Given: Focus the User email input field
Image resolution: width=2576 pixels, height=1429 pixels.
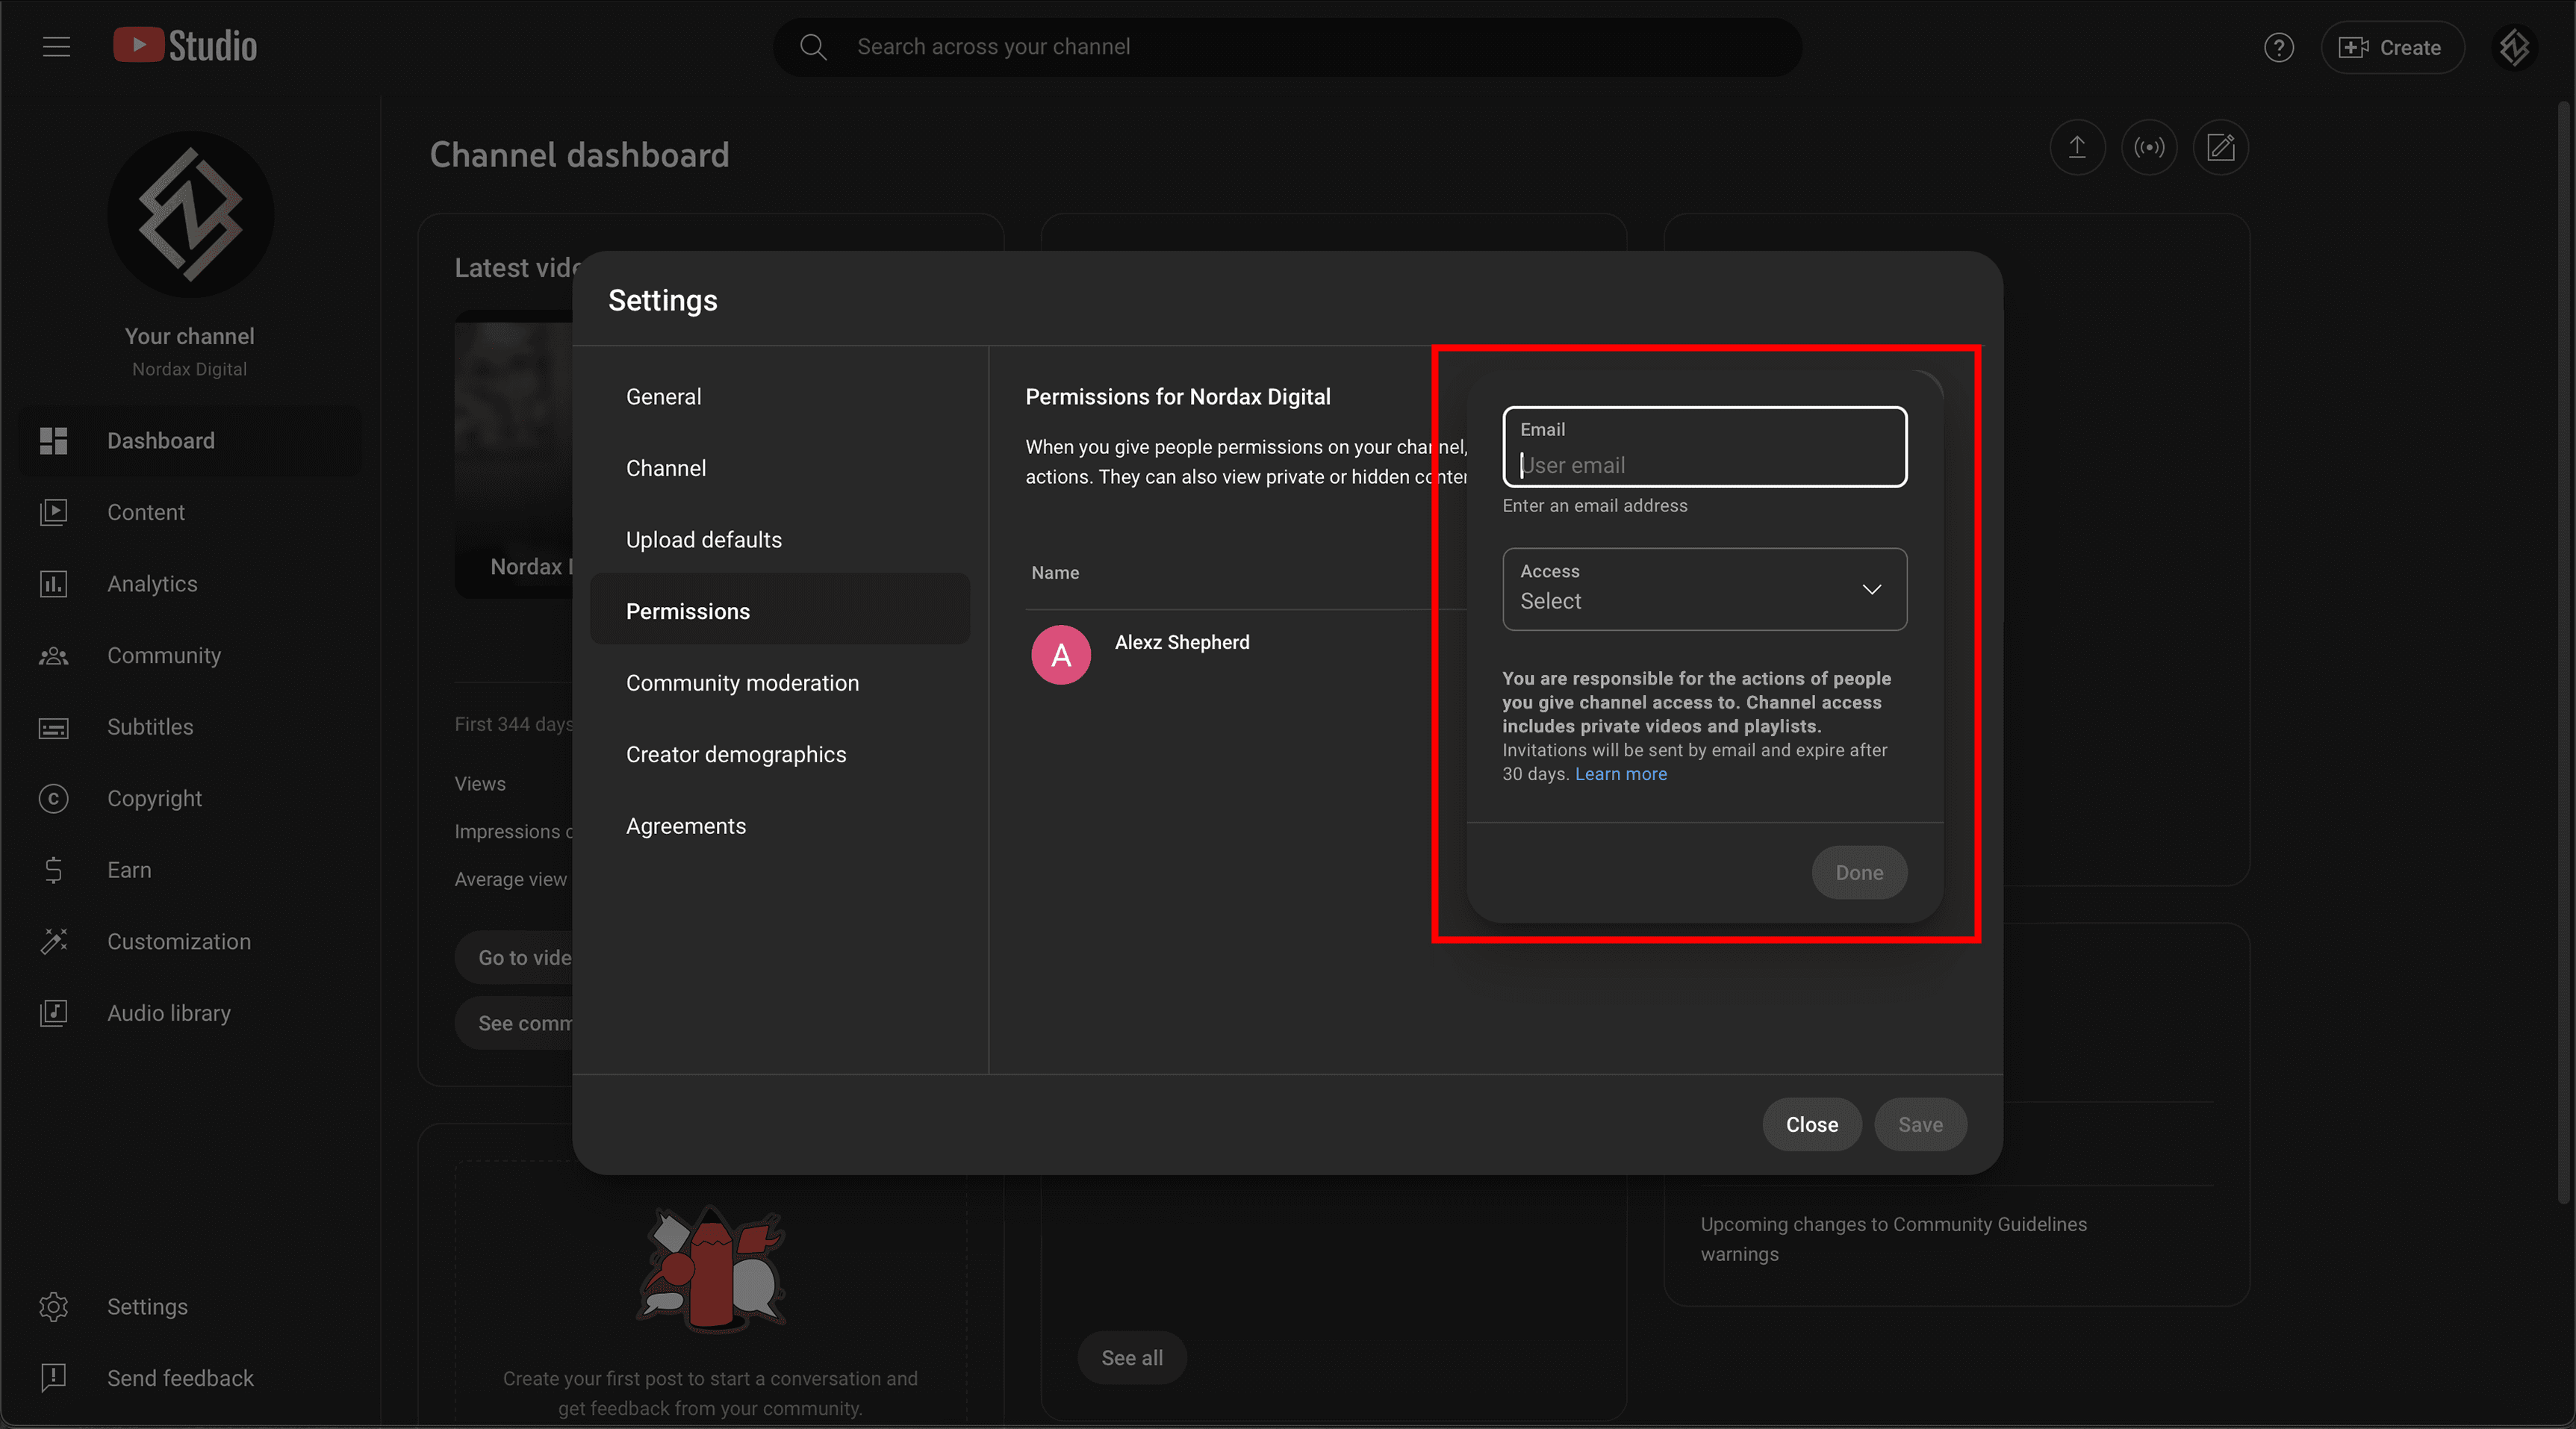Looking at the screenshot, I should pyautogui.click(x=1703, y=465).
